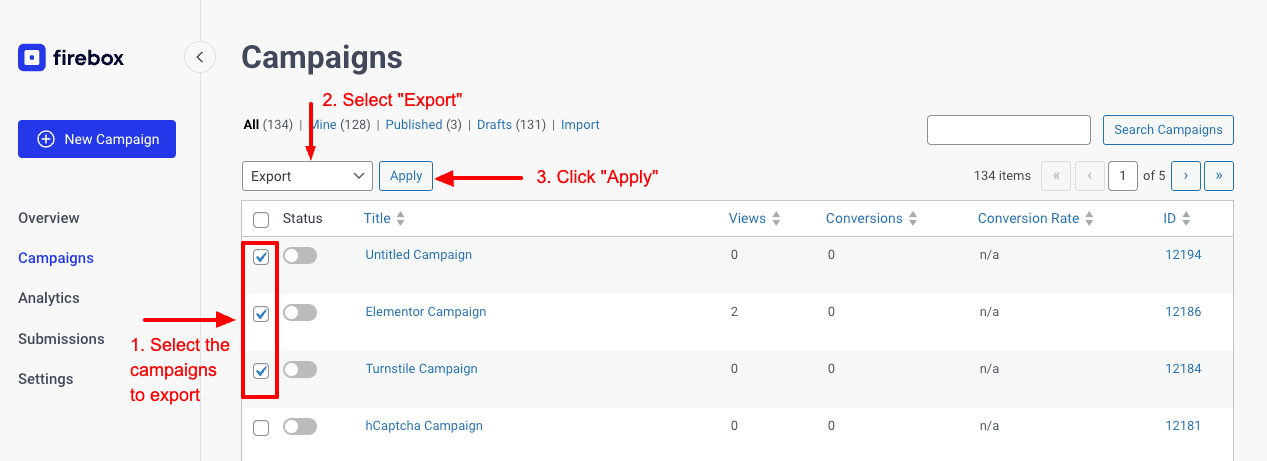
Task: Open Overview in the sidebar
Action: [x=49, y=218]
